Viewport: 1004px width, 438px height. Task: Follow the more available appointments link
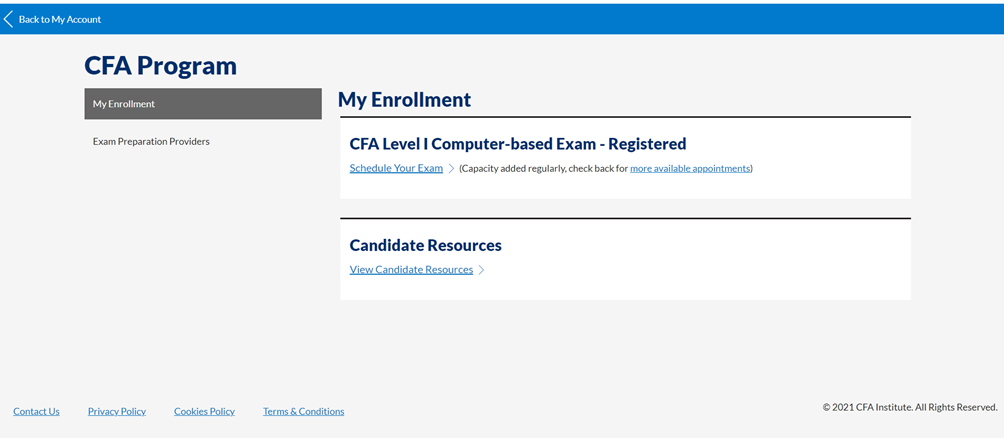690,169
